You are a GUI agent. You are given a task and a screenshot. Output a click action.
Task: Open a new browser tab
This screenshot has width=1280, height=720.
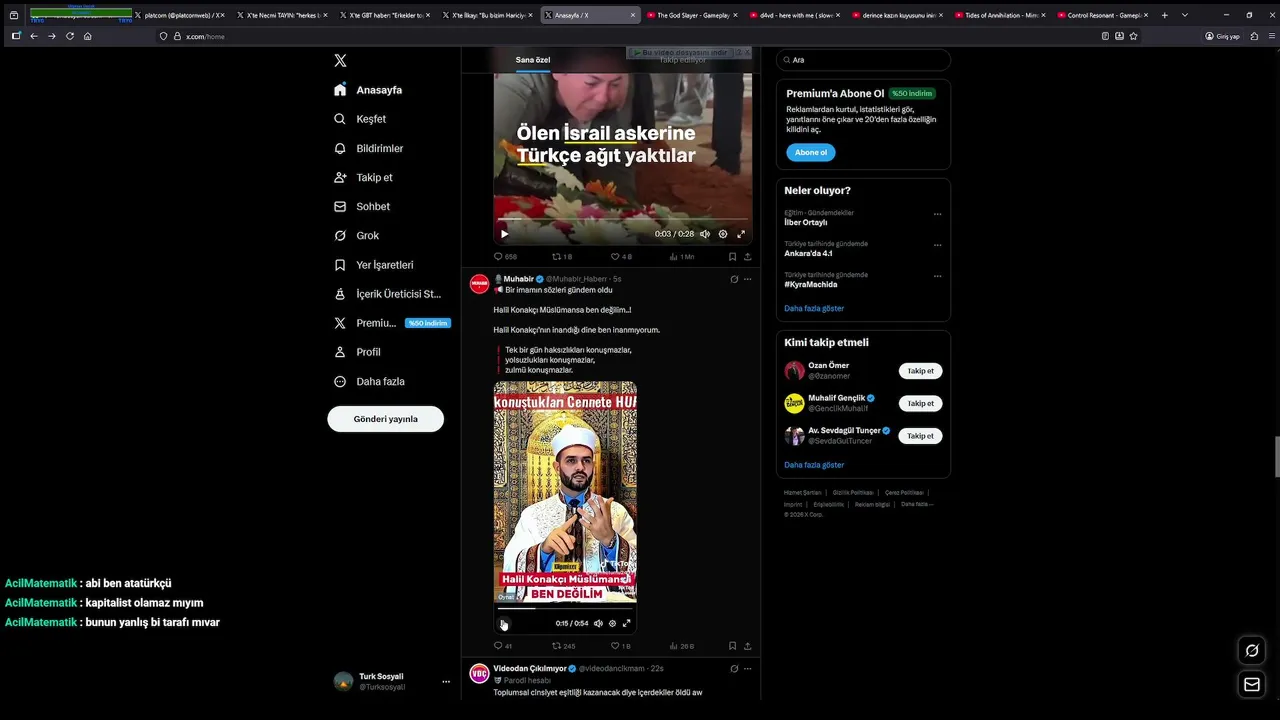pos(1164,15)
